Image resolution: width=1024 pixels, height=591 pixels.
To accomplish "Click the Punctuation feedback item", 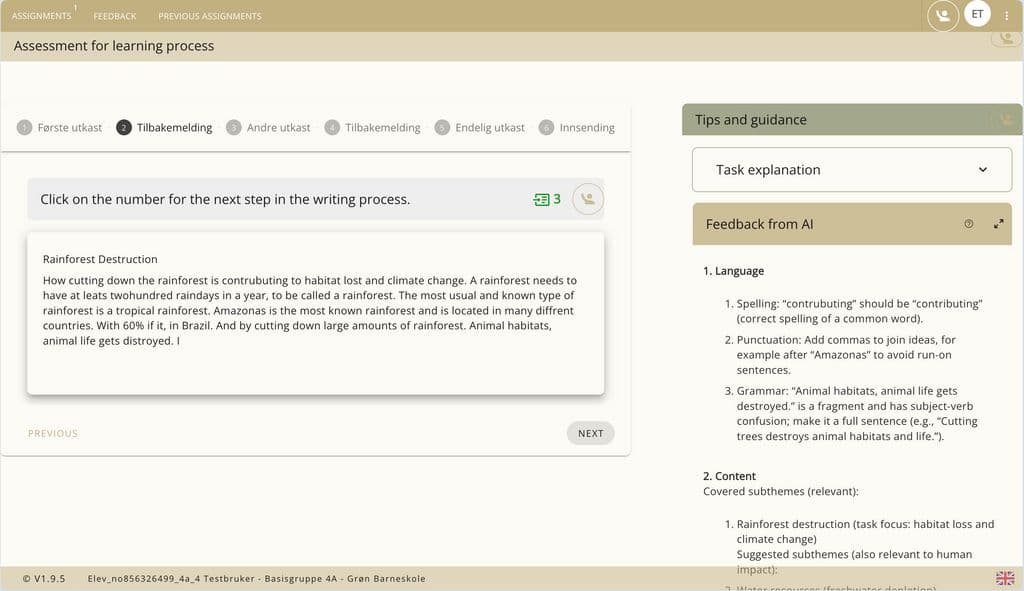I will coord(844,355).
